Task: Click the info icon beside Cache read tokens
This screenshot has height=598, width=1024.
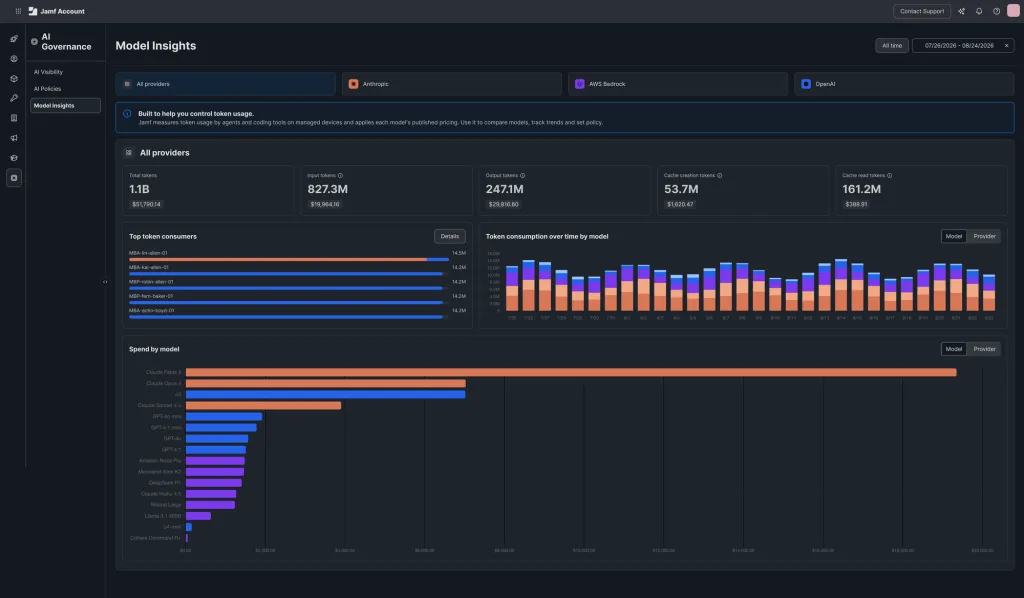Action: [x=889, y=176]
